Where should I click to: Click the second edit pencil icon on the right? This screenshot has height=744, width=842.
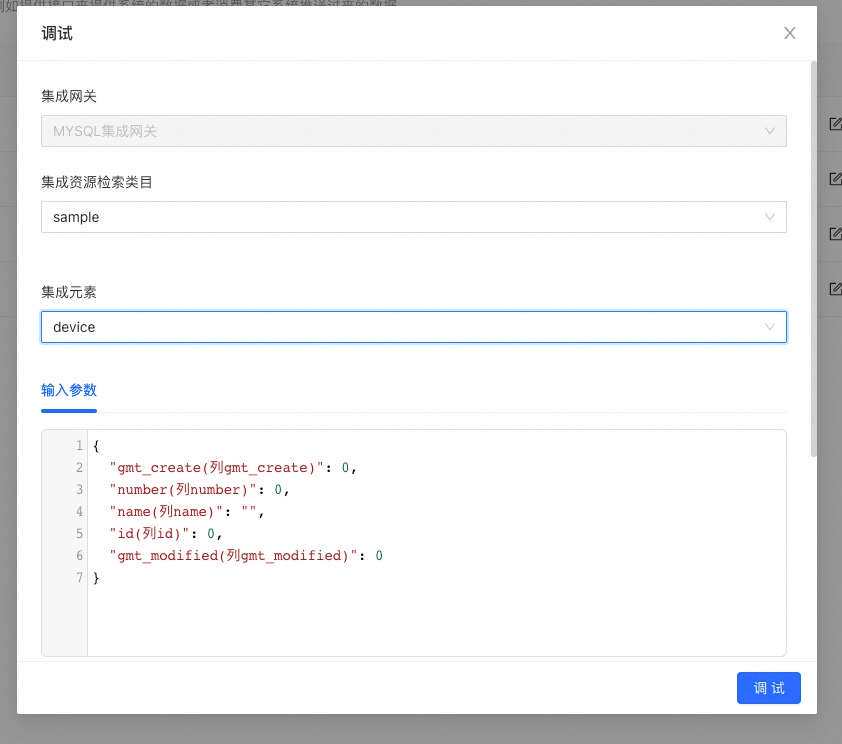coord(835,178)
